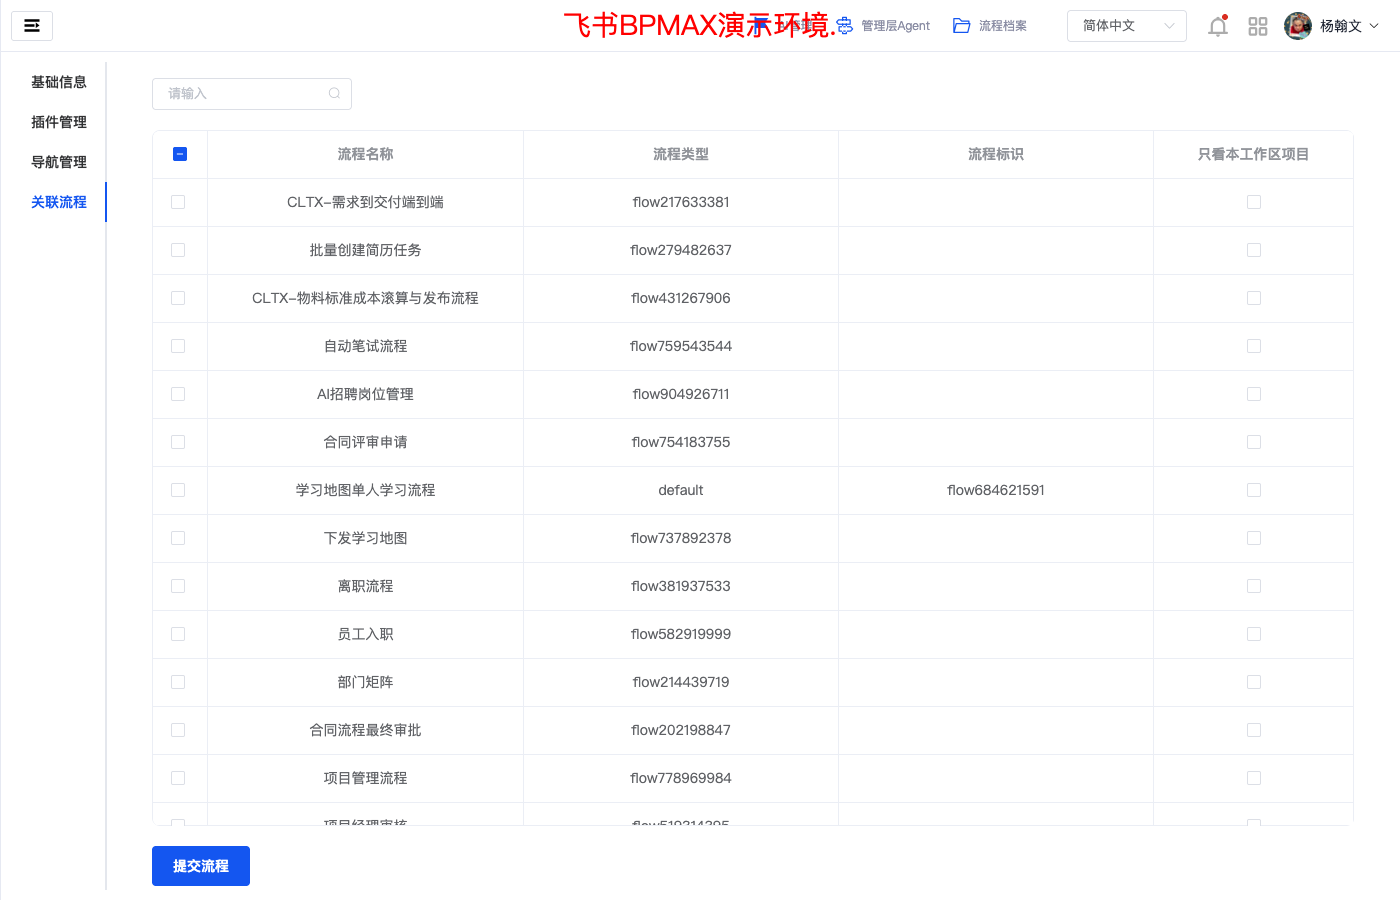Screen dimensions: 1400x900
Task: Select the row checkbox for 批量创建简历任务
Action: 178,250
